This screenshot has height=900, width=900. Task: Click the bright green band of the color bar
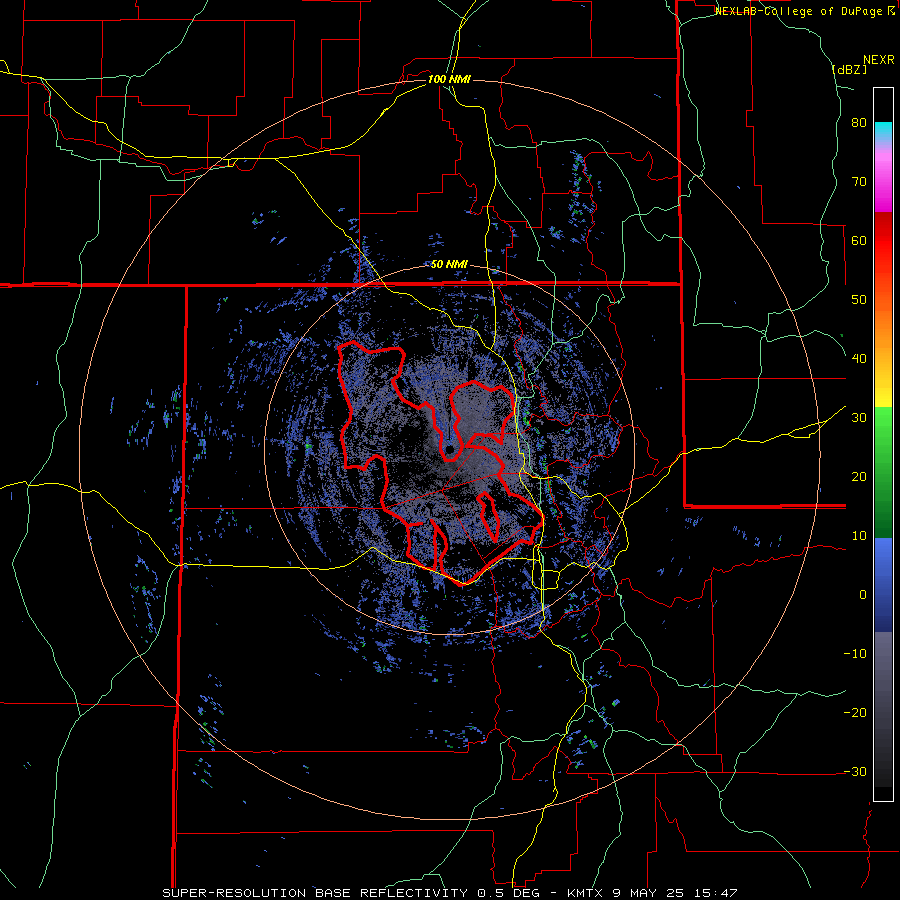click(x=883, y=428)
